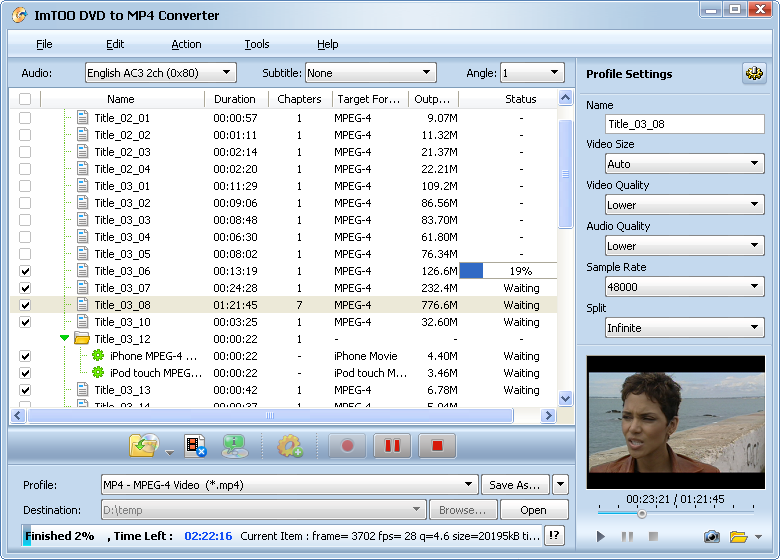780x560 pixels.
Task: Open the Help menu
Action: (327, 44)
